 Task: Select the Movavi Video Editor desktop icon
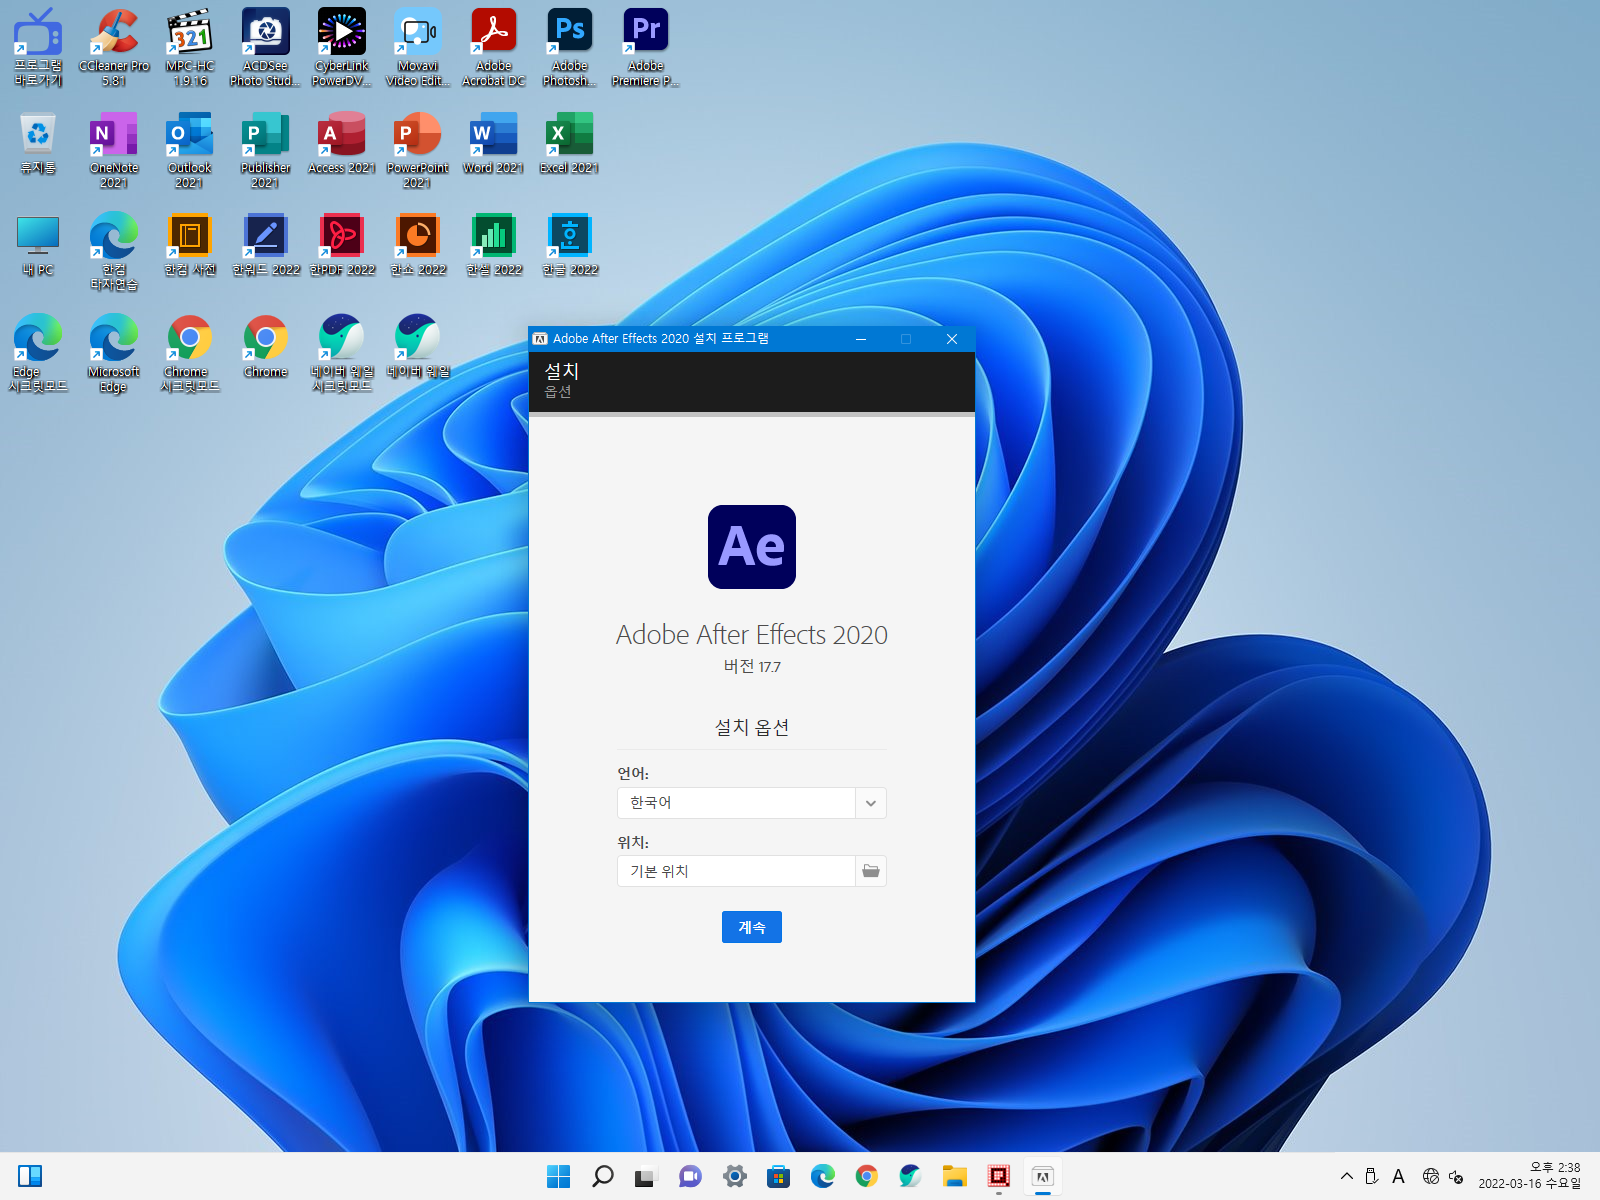click(x=418, y=47)
